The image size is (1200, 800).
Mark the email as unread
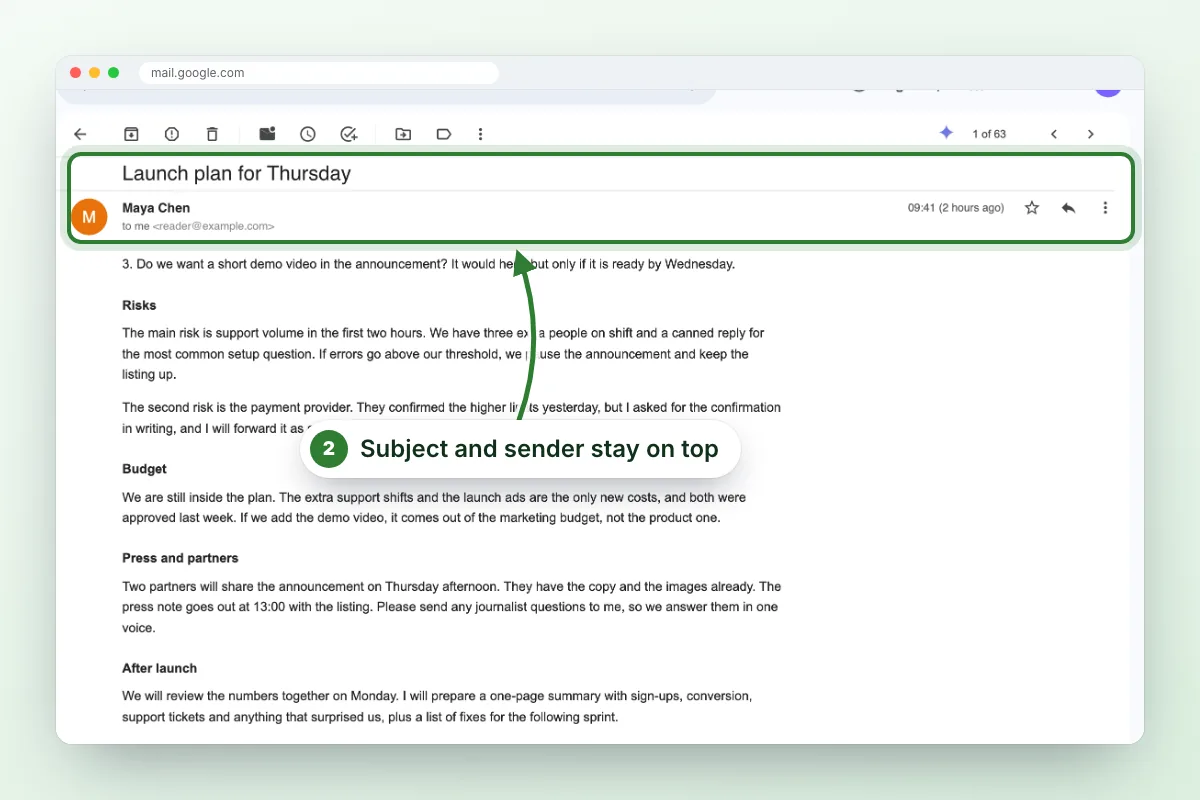point(267,134)
